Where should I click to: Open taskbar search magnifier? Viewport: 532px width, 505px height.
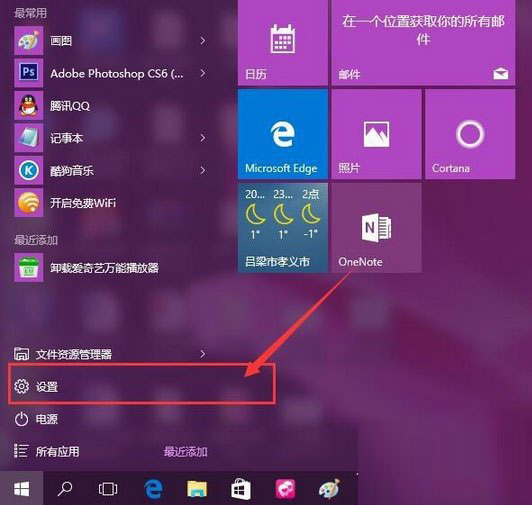[65, 489]
